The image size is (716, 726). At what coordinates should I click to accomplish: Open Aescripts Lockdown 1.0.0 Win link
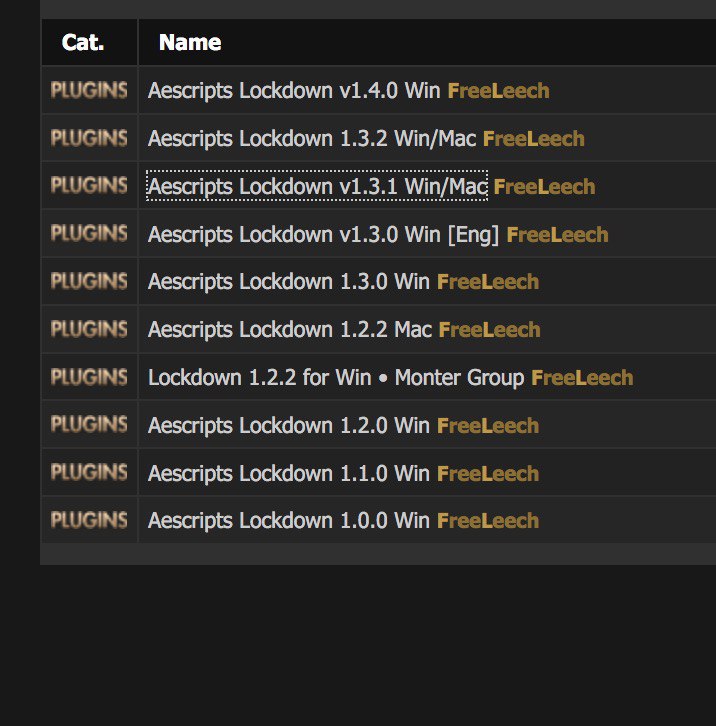pyautogui.click(x=289, y=520)
